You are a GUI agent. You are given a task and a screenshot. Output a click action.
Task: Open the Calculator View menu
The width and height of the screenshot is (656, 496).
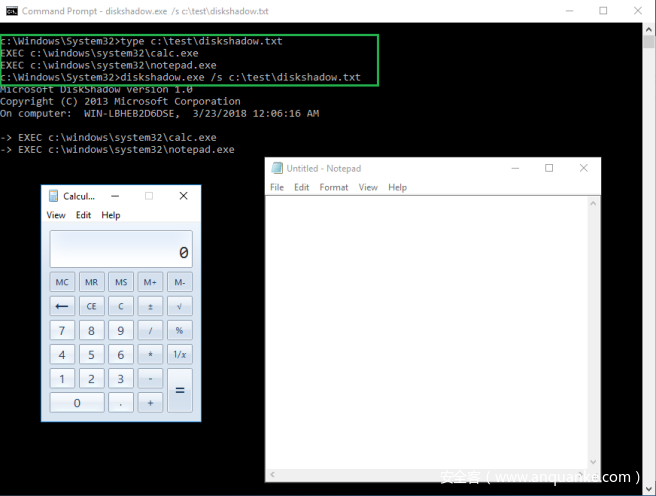click(56, 215)
